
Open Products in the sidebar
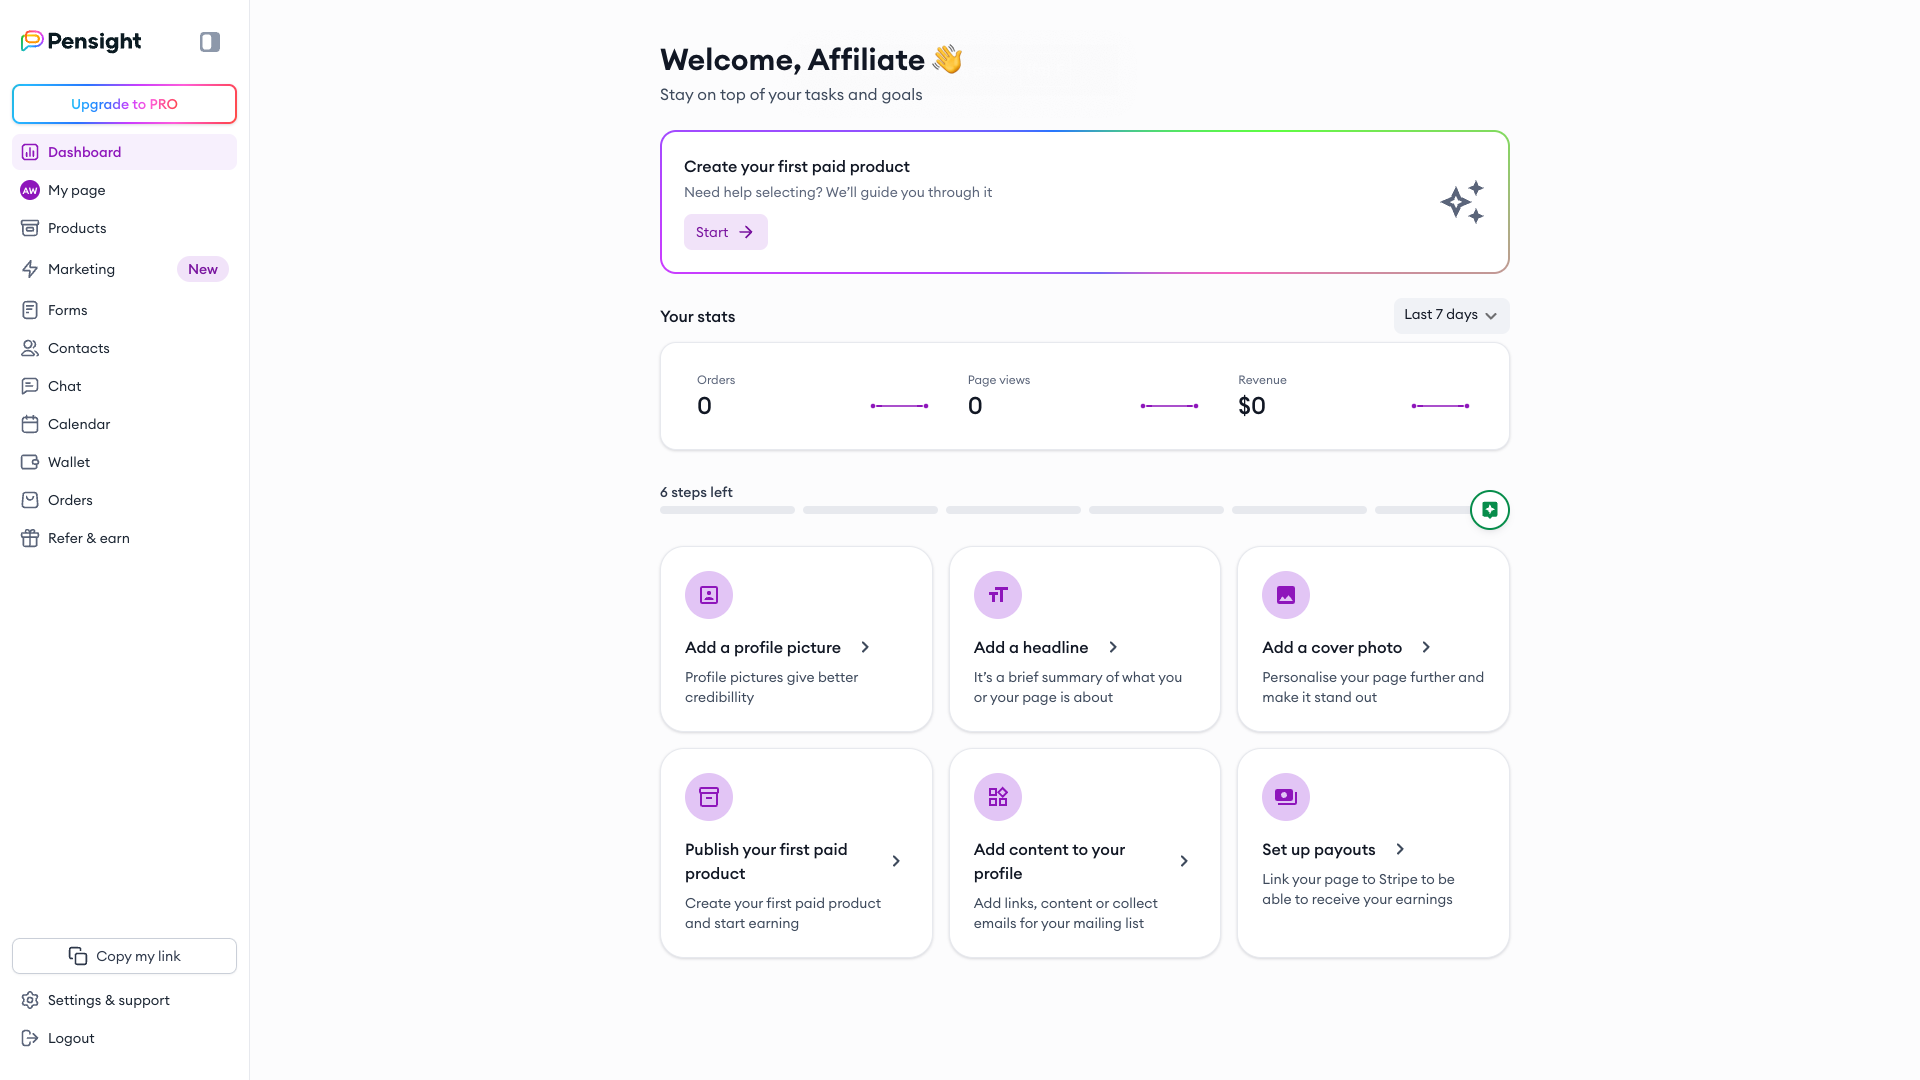(77, 228)
